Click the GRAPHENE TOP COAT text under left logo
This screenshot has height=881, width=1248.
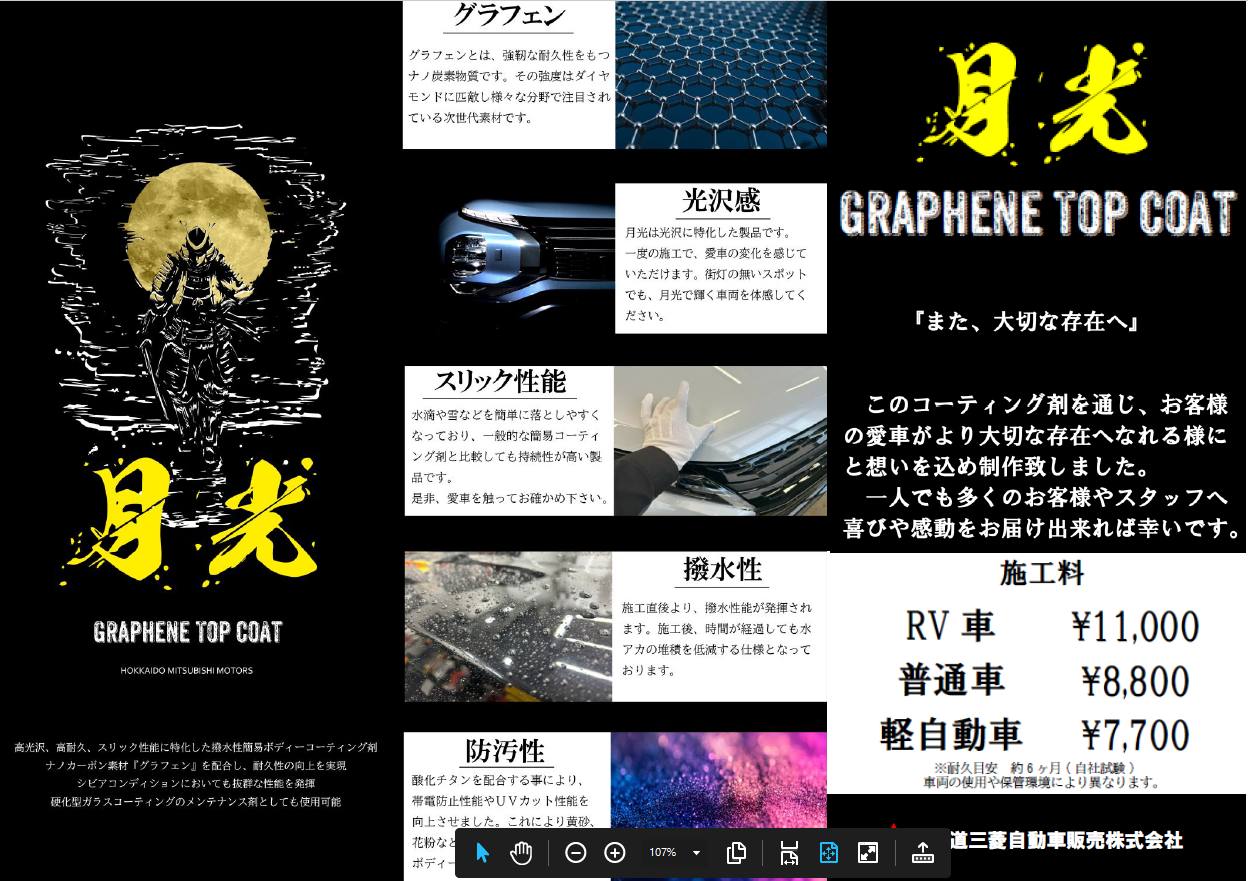[187, 632]
